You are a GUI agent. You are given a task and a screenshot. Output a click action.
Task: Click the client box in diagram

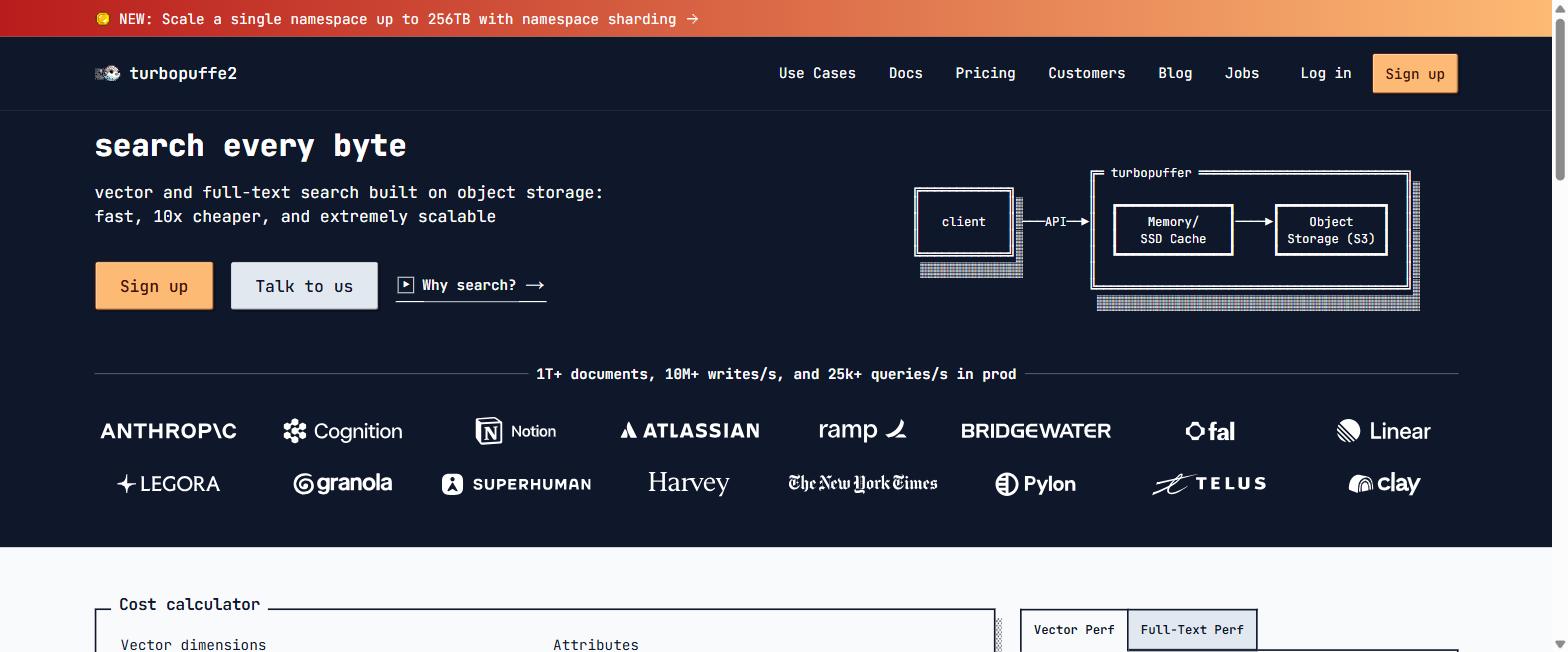pos(964,222)
